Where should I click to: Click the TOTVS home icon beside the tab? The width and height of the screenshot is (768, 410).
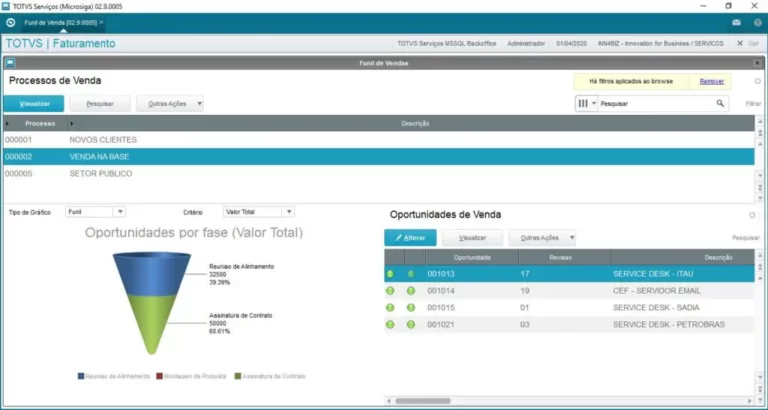[10, 21]
